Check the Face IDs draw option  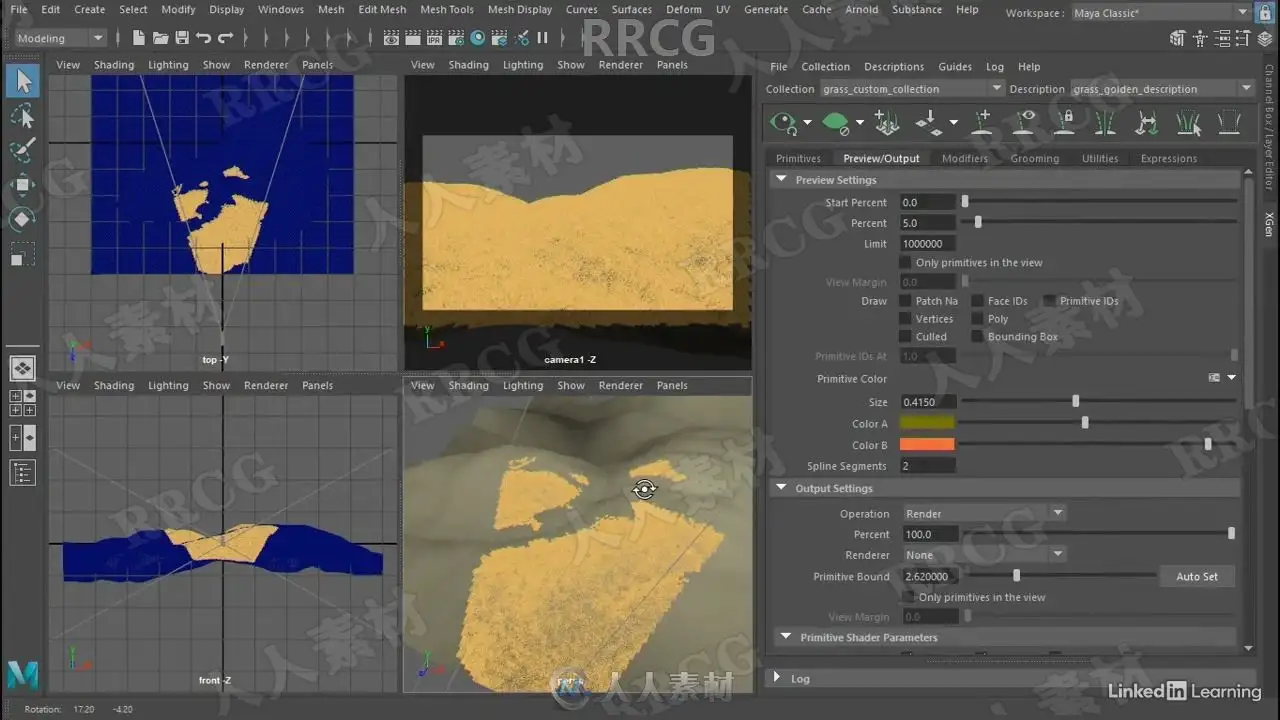pyautogui.click(x=977, y=301)
